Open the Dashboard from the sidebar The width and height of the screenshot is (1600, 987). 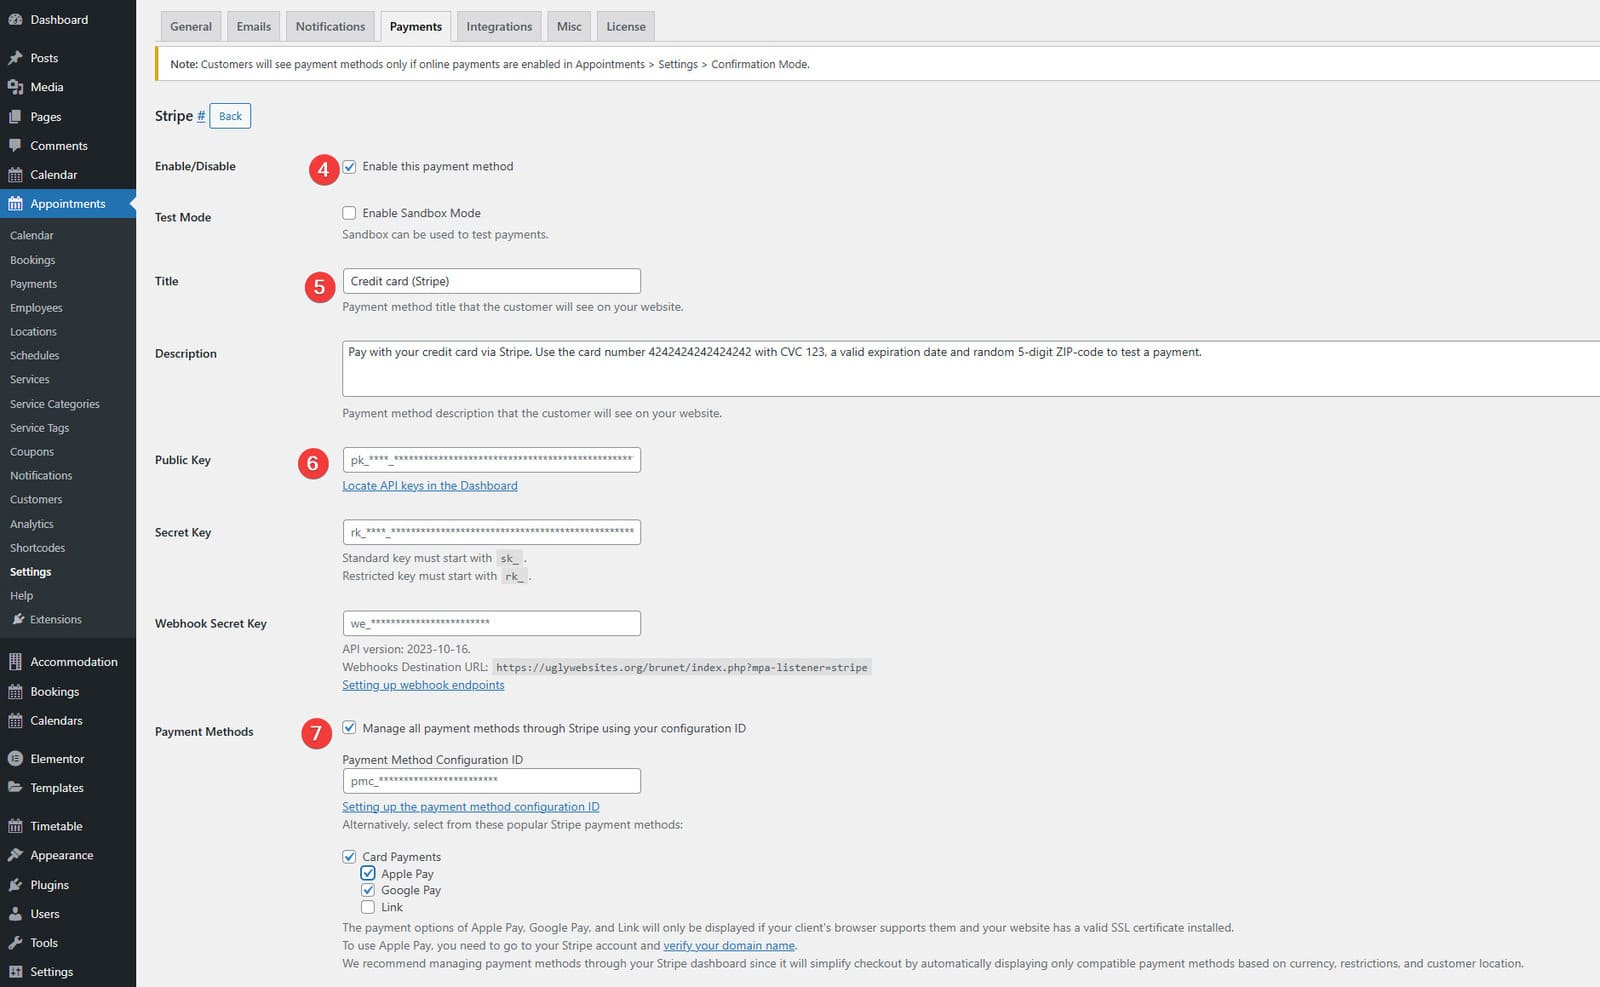click(x=16, y=19)
